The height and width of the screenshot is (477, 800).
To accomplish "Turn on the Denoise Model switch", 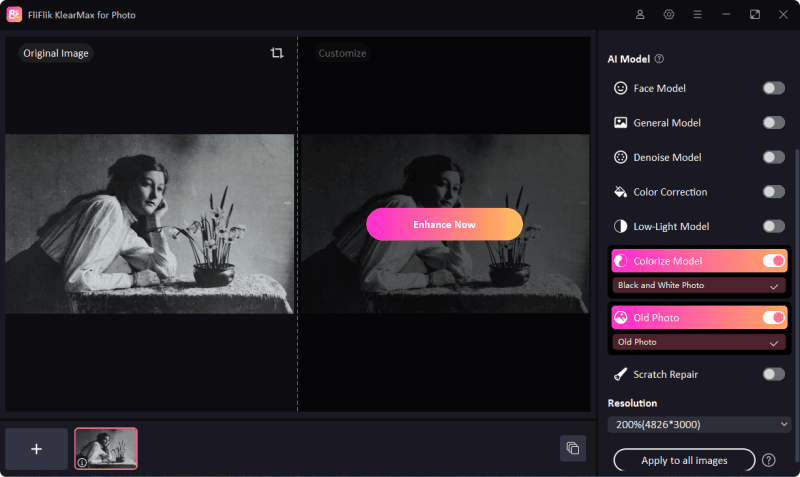I will [773, 158].
